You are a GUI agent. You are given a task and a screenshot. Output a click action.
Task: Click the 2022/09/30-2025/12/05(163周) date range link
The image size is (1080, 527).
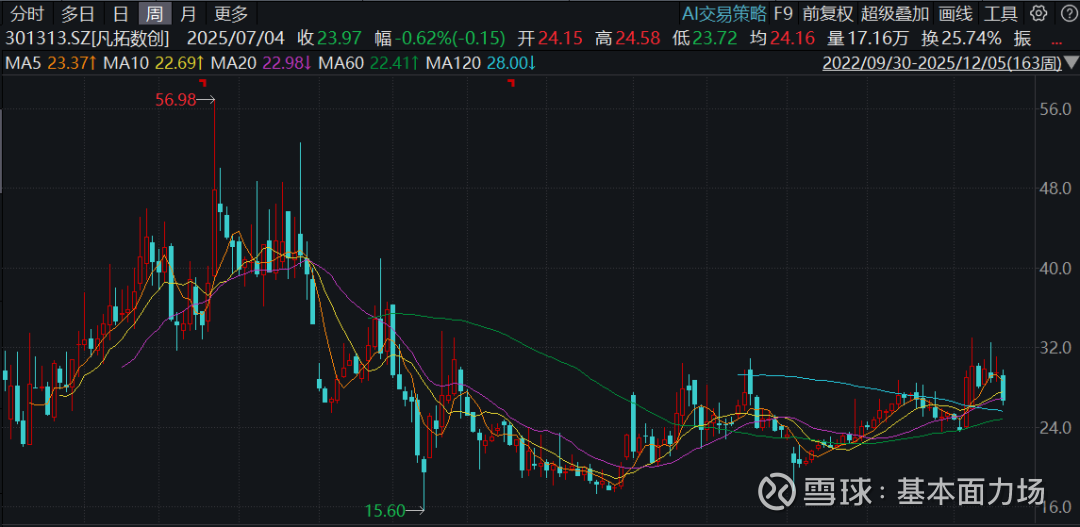pos(942,64)
